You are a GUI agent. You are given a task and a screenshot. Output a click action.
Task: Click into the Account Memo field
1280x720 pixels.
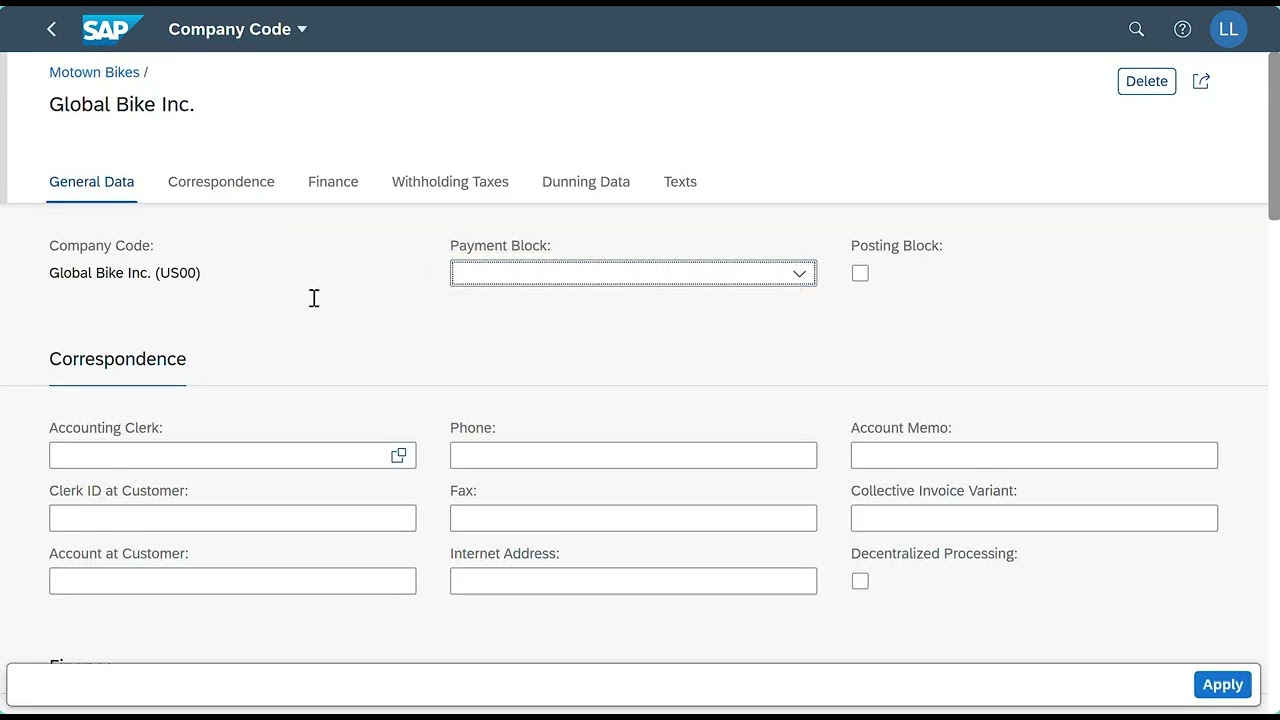[x=1034, y=455]
